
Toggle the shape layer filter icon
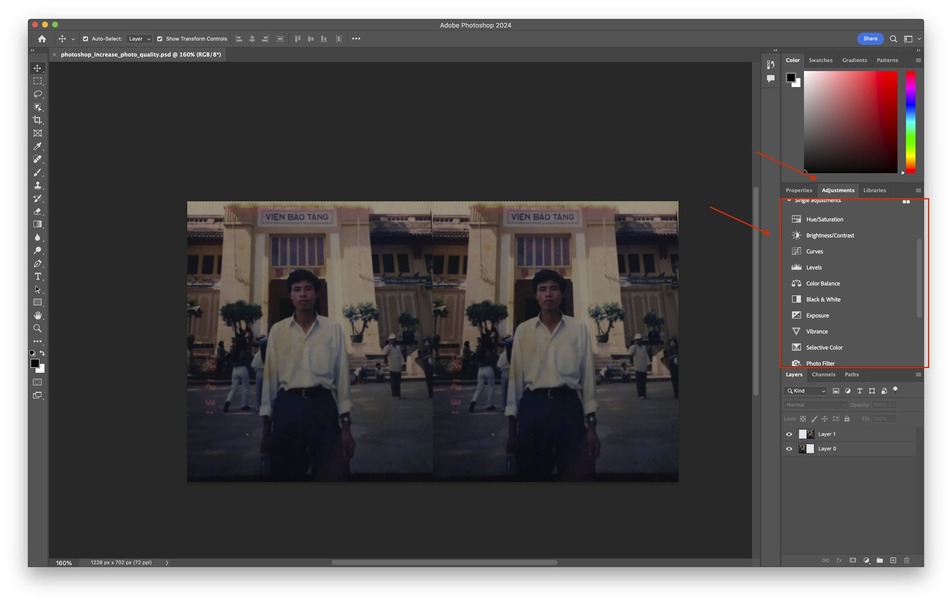pyautogui.click(x=872, y=391)
